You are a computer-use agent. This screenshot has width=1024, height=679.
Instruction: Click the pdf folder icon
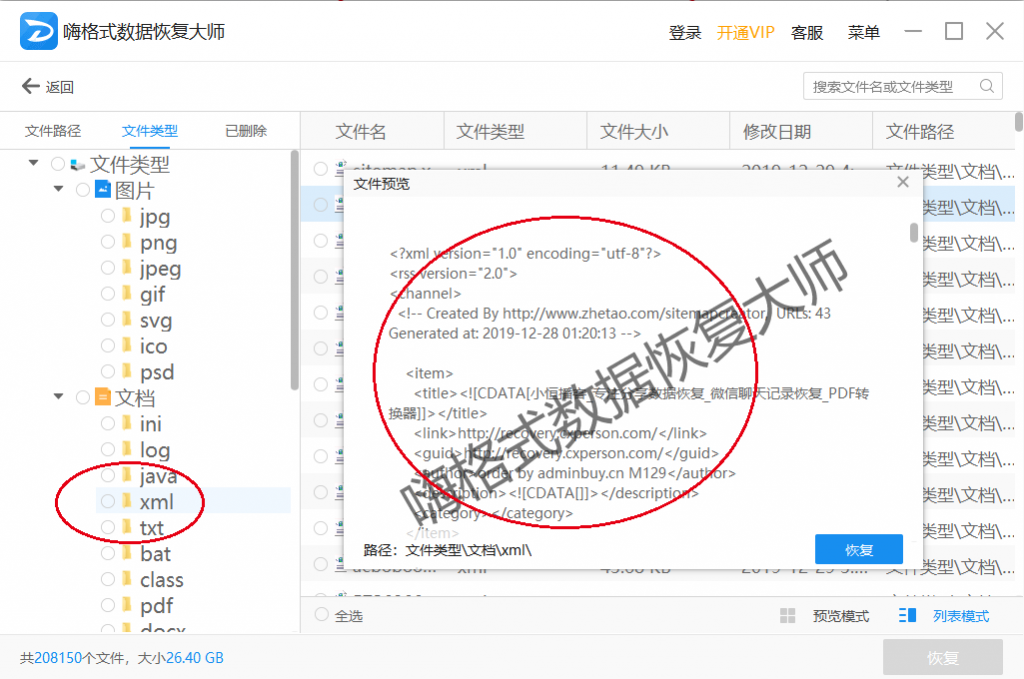pos(127,605)
